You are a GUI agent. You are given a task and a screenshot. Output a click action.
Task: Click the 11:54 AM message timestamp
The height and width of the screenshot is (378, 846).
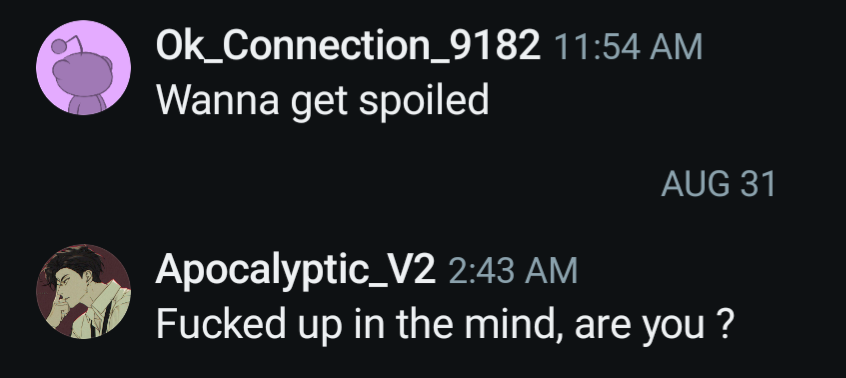pos(629,46)
